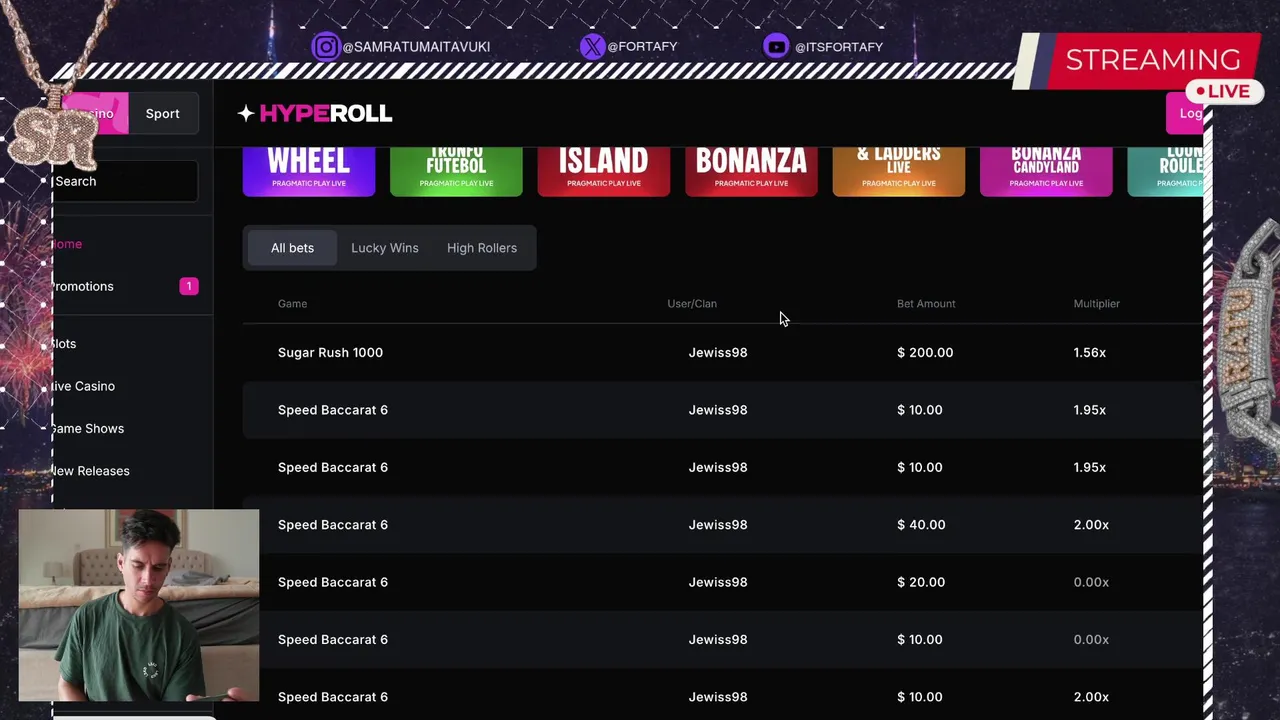Switch to the High Rollers tab
The width and height of the screenshot is (1280, 720).
482,248
